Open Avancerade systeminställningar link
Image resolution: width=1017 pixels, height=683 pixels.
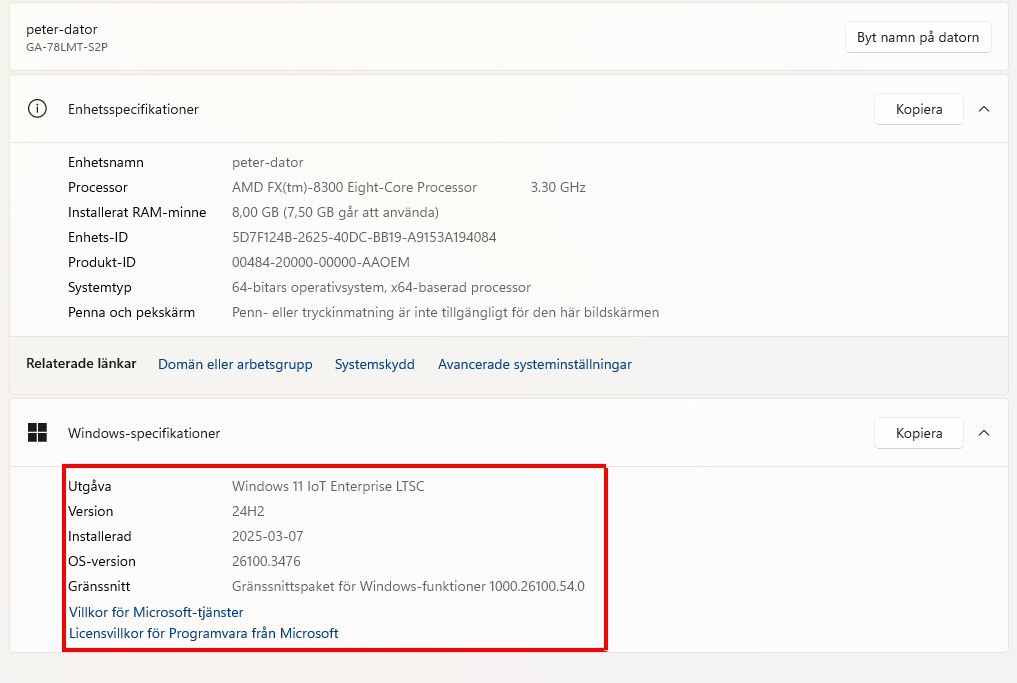pyautogui.click(x=534, y=365)
